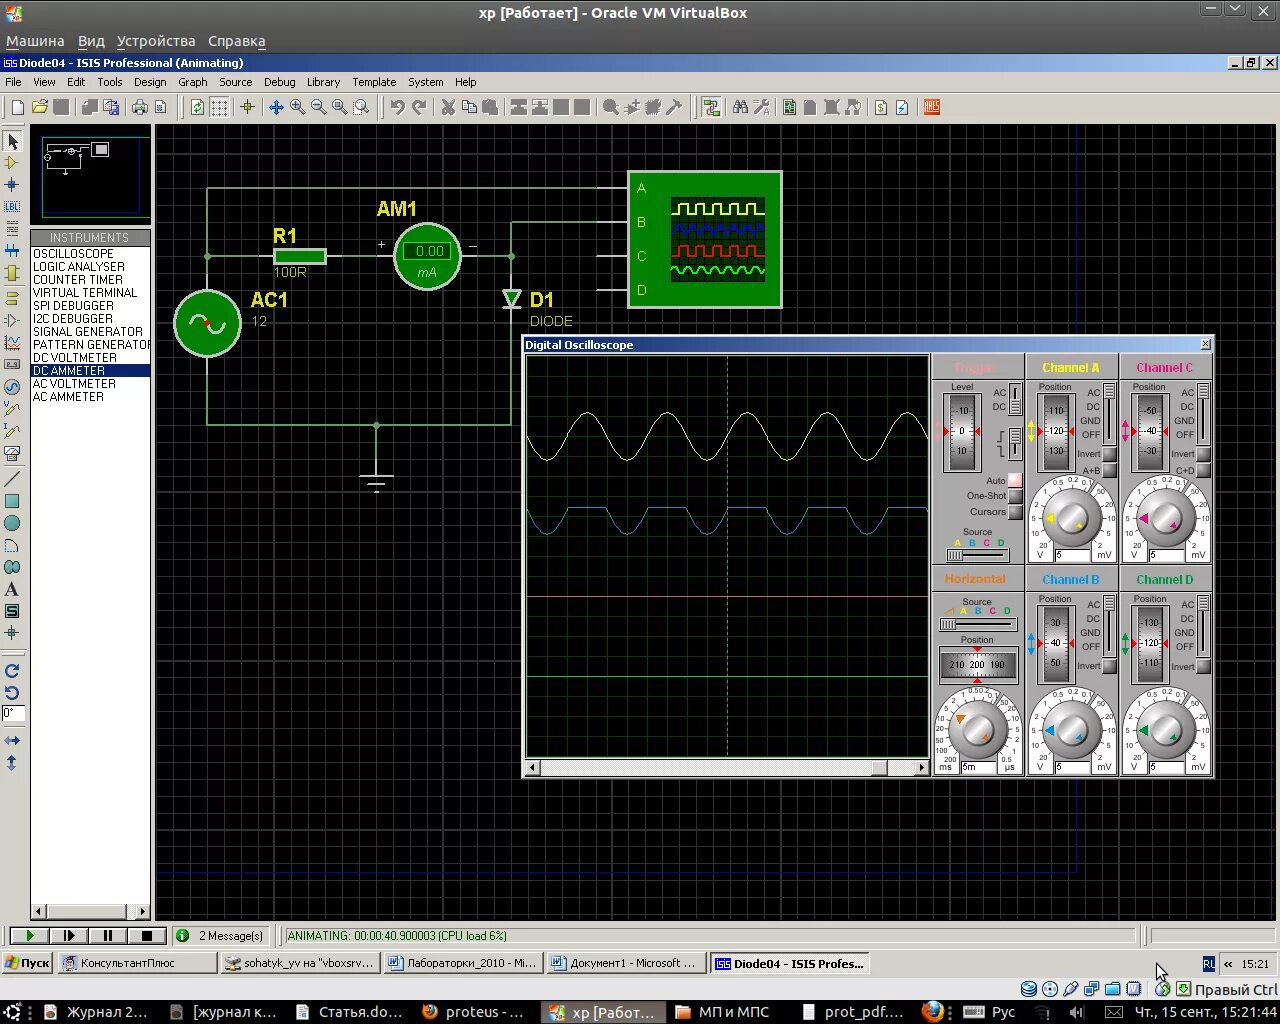Click the Undo arrow icon
Image resolution: width=1280 pixels, height=1024 pixels.
[397, 107]
